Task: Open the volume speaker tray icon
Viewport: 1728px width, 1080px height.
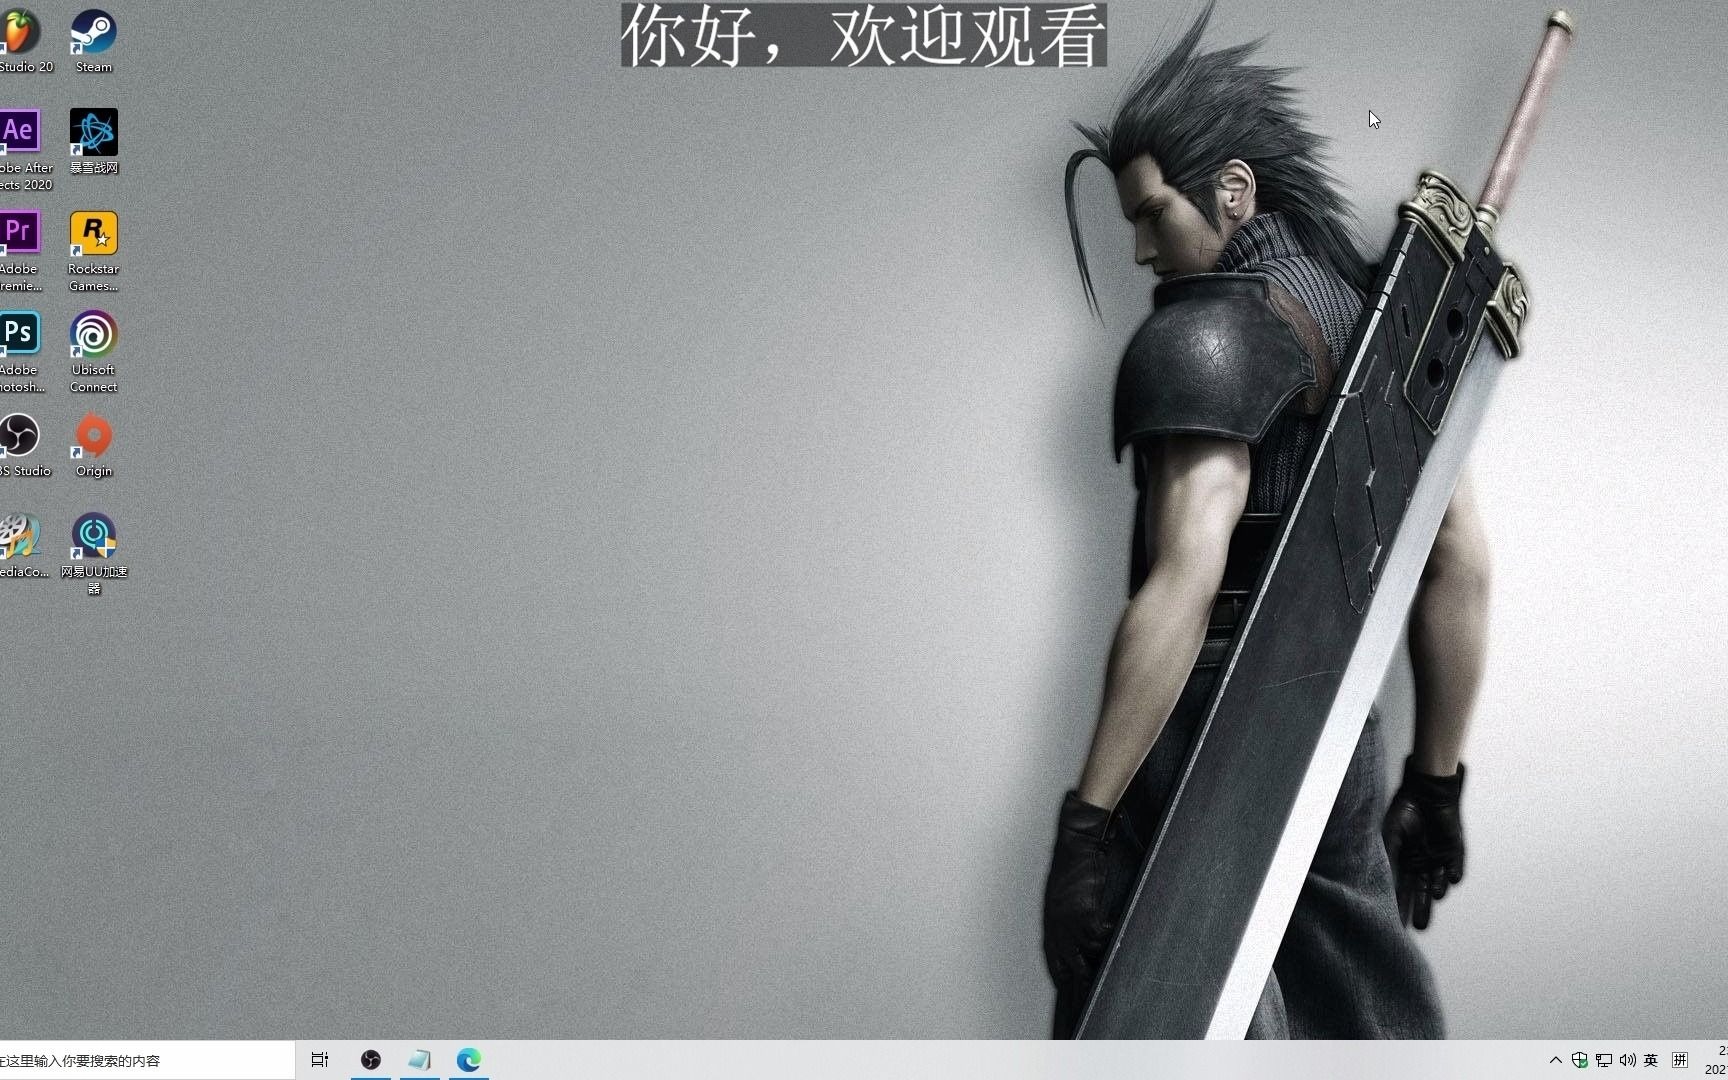Action: pyautogui.click(x=1628, y=1060)
